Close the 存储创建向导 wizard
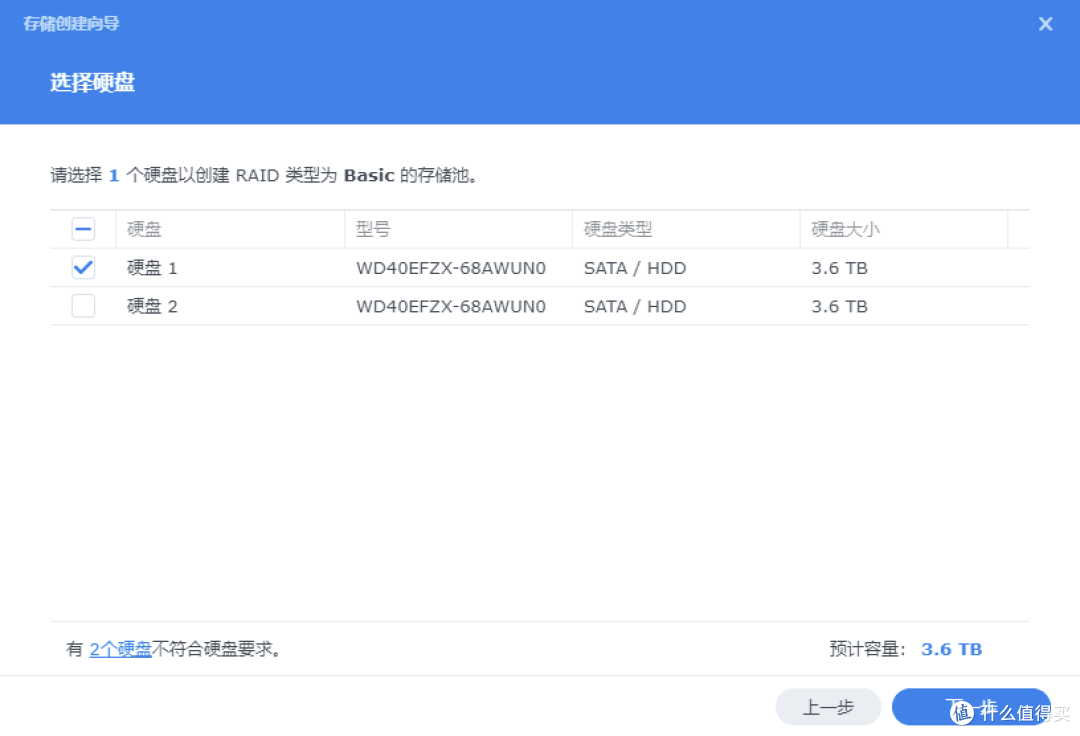The height and width of the screenshot is (736, 1080). tap(1045, 24)
